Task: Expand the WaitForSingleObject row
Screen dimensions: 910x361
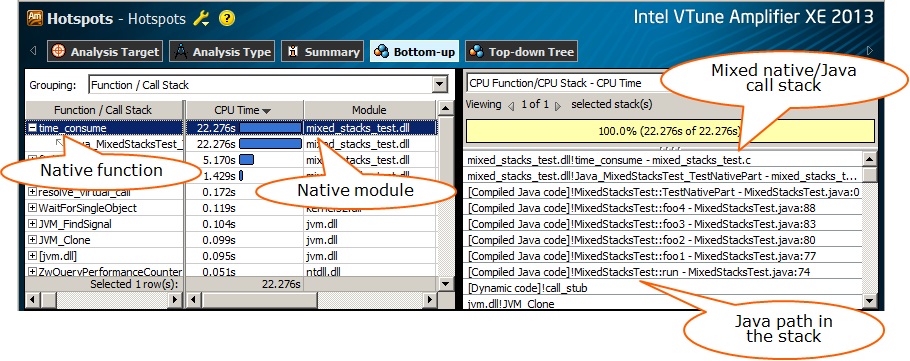Action: point(33,208)
